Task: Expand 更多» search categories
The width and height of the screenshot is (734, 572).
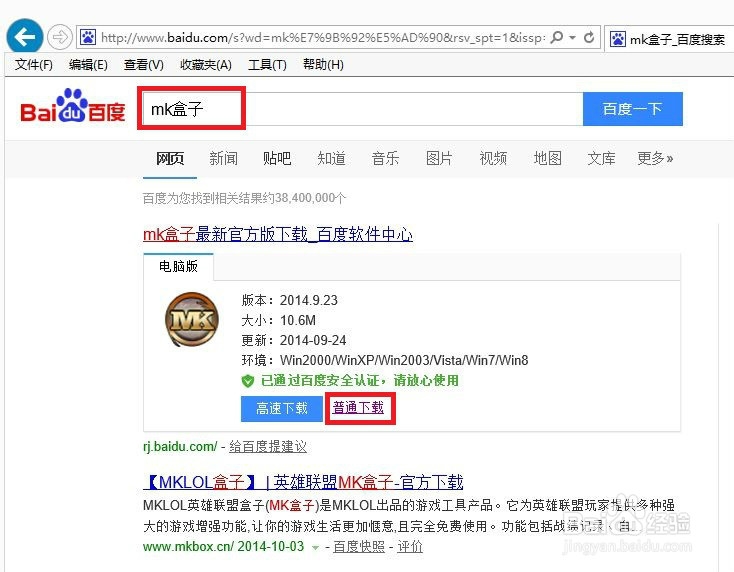Action: 655,159
